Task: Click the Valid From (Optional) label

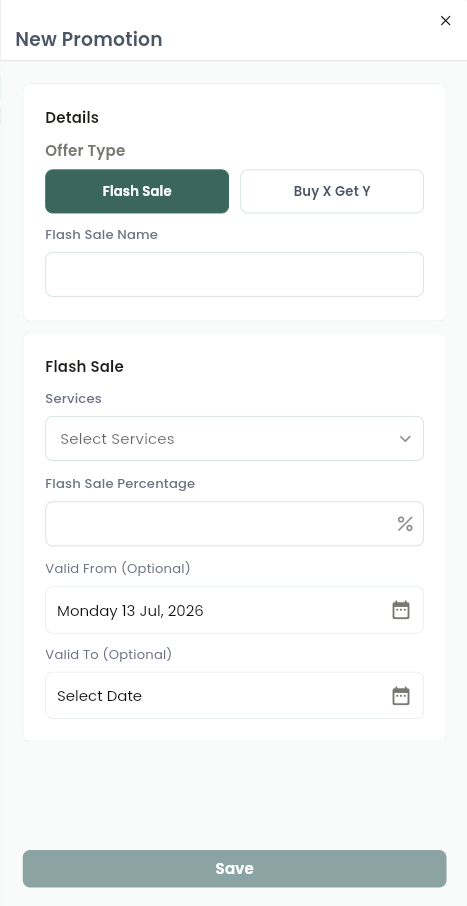Action: (x=117, y=569)
